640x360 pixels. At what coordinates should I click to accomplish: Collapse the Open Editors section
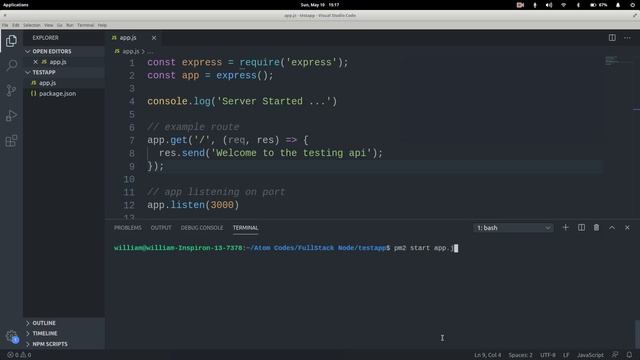pos(64,51)
